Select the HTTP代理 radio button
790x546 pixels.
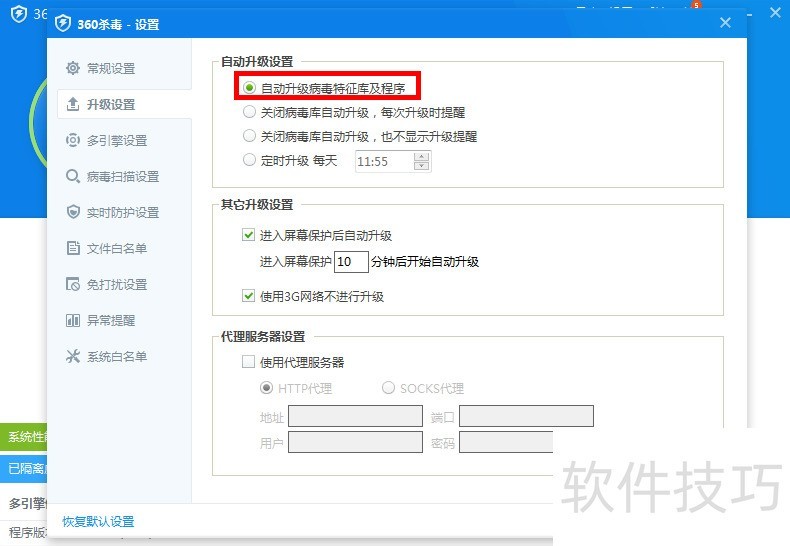[266, 388]
